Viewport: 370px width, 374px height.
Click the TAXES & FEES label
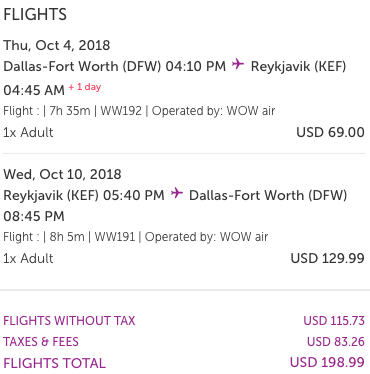click(41, 342)
